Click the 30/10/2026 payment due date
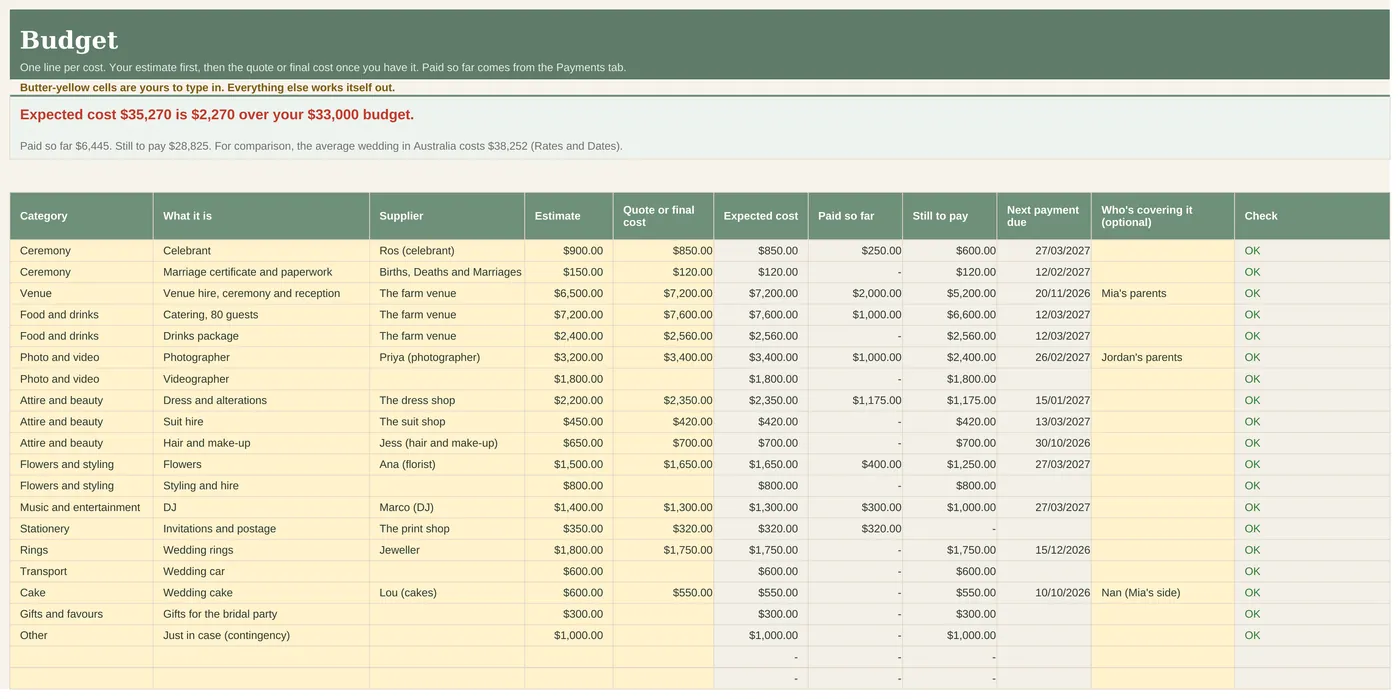1400x699 pixels. click(x=1044, y=443)
